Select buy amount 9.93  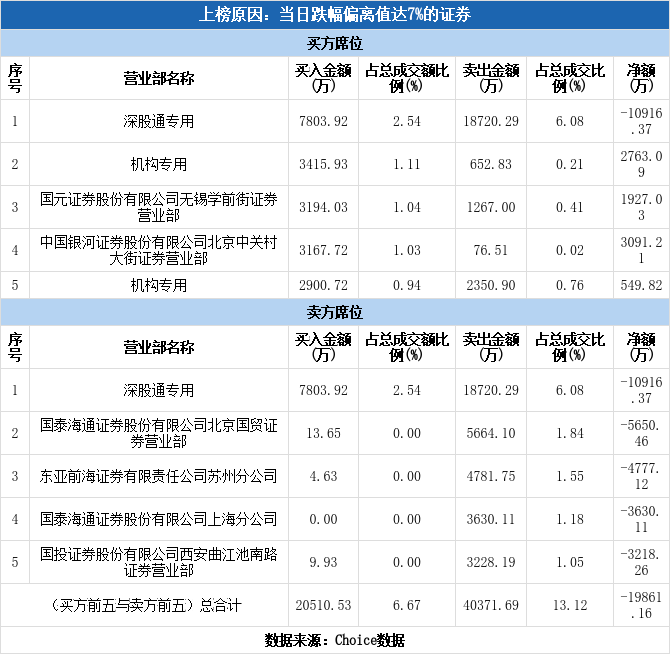click(323, 562)
